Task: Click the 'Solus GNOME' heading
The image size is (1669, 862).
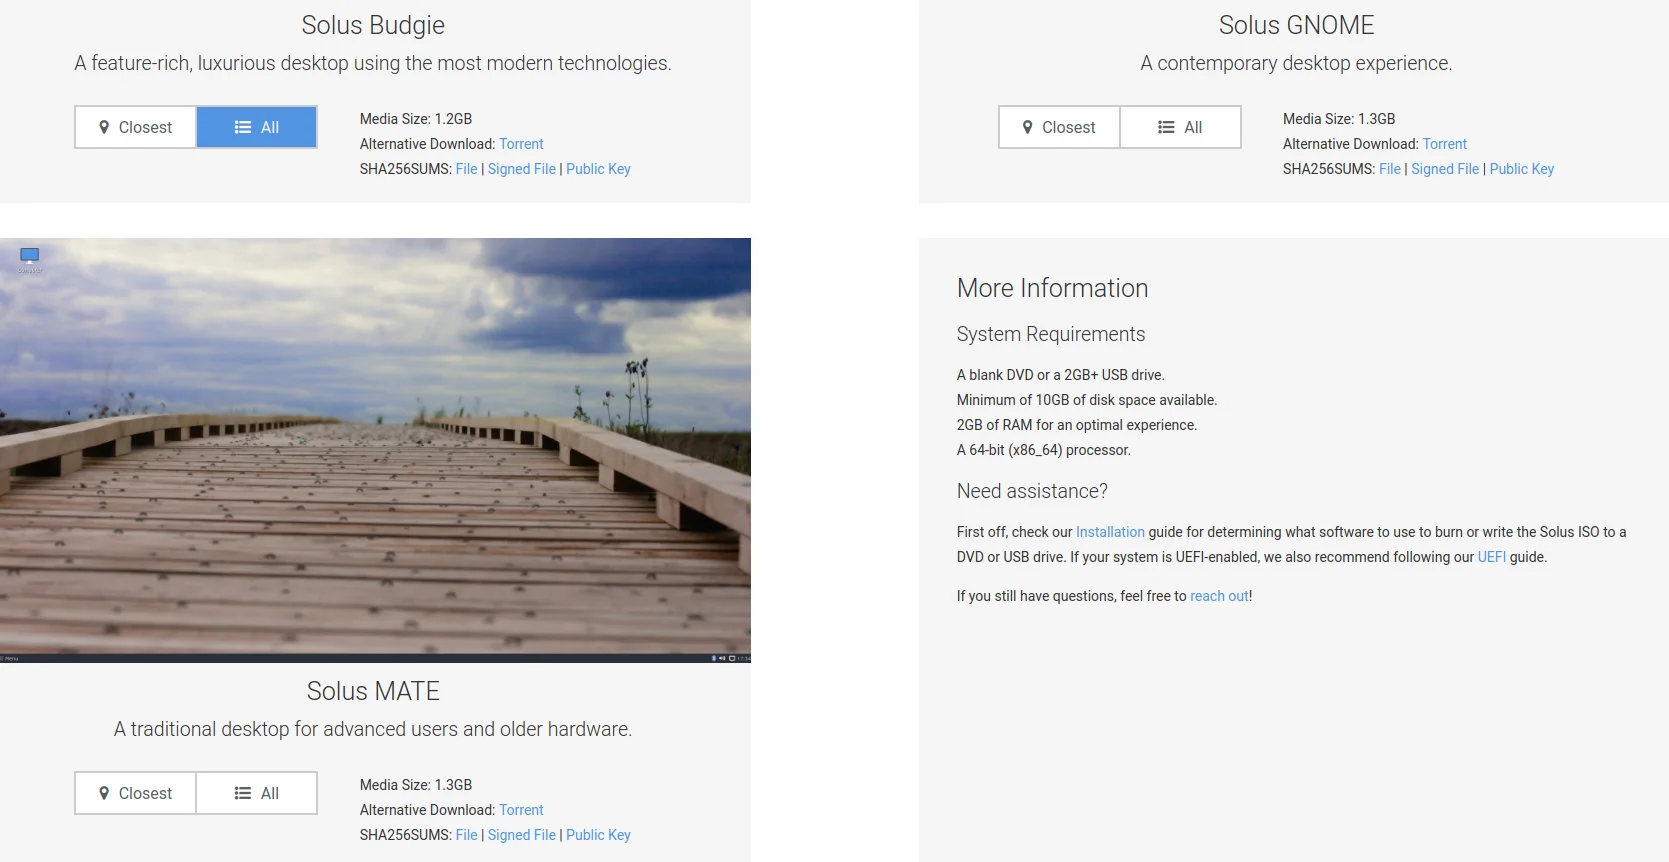Action: click(x=1296, y=25)
